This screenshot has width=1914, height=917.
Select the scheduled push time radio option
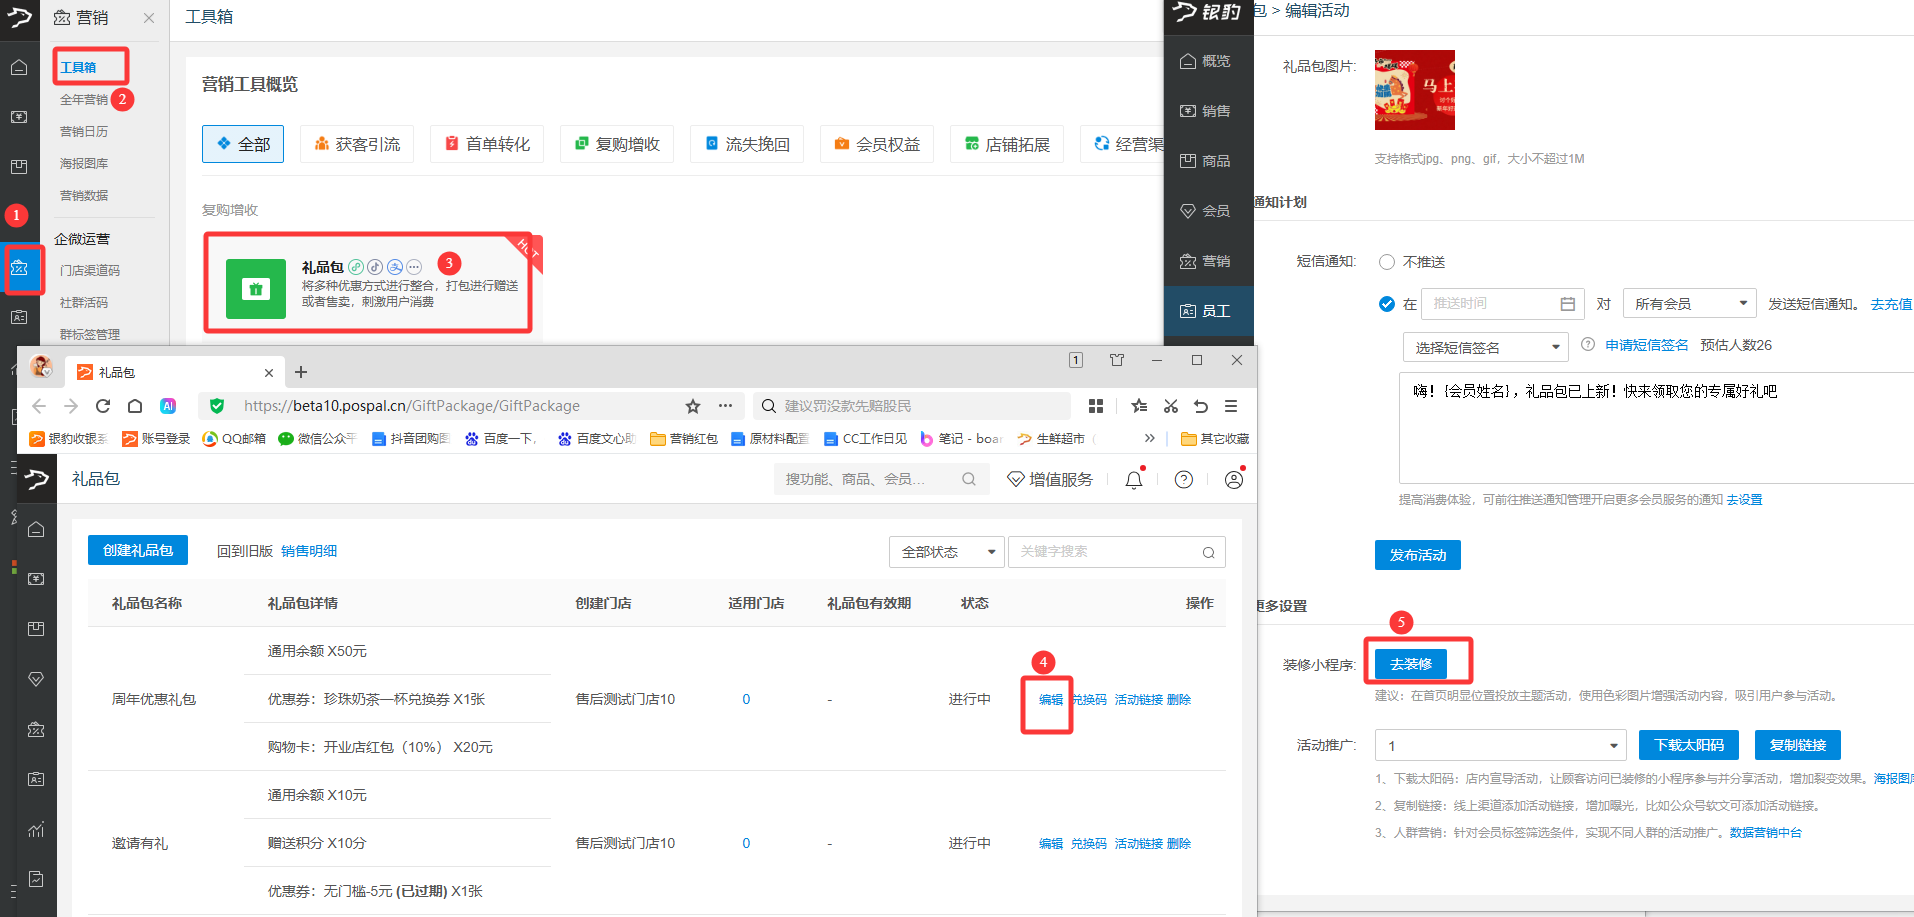click(x=1387, y=304)
